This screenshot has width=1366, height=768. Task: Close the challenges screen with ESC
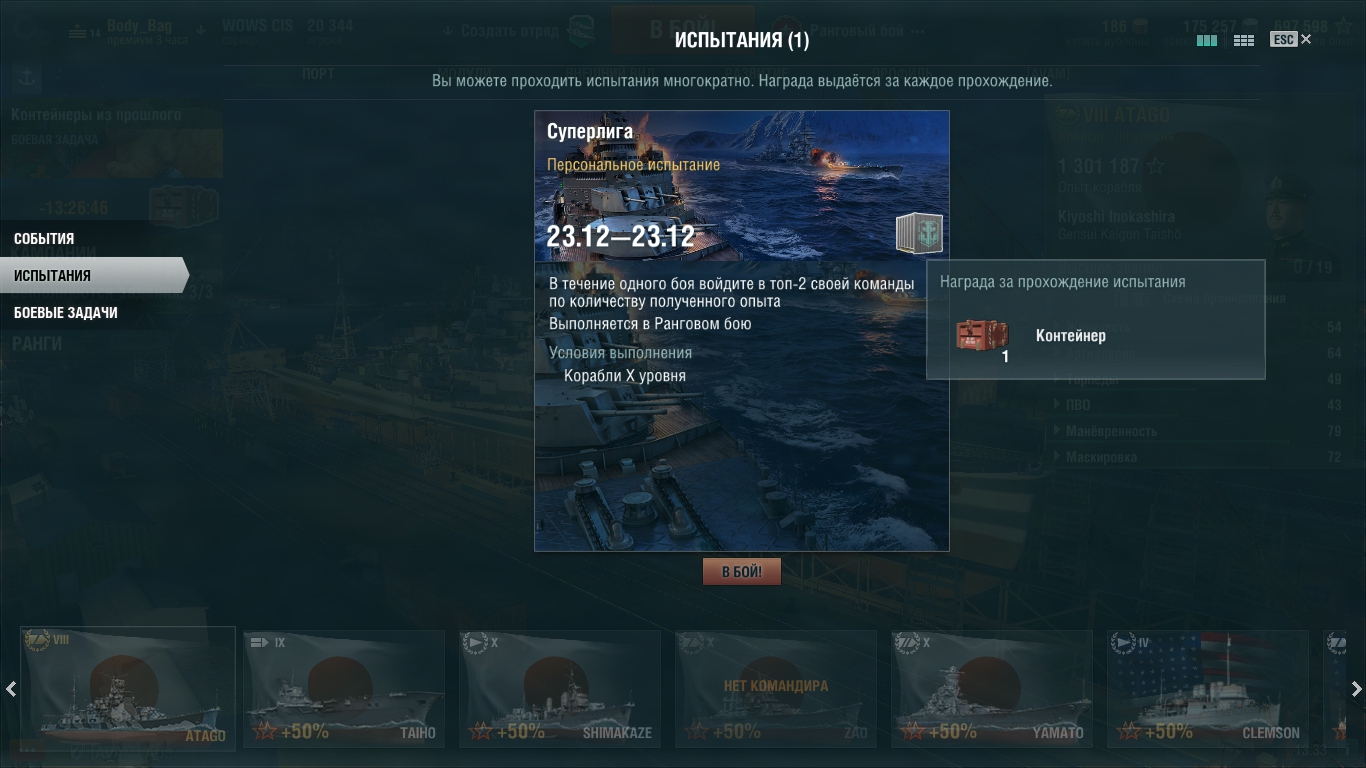pos(1291,40)
